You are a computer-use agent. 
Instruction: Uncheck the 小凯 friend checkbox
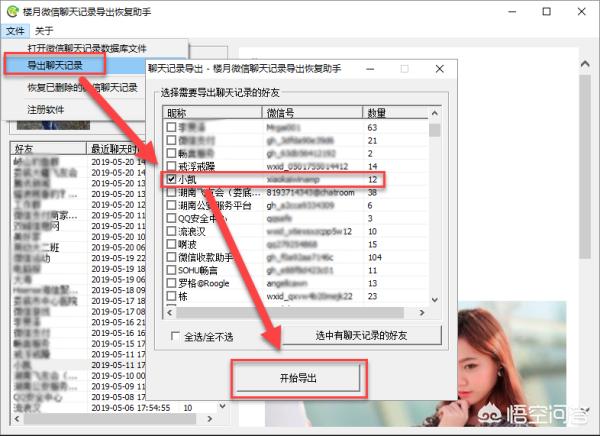pyautogui.click(x=172, y=179)
